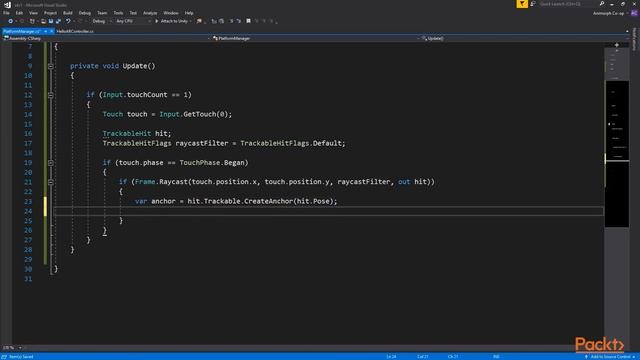
Task: Click the Navigate Forward toolbar icon
Action: (22, 21)
